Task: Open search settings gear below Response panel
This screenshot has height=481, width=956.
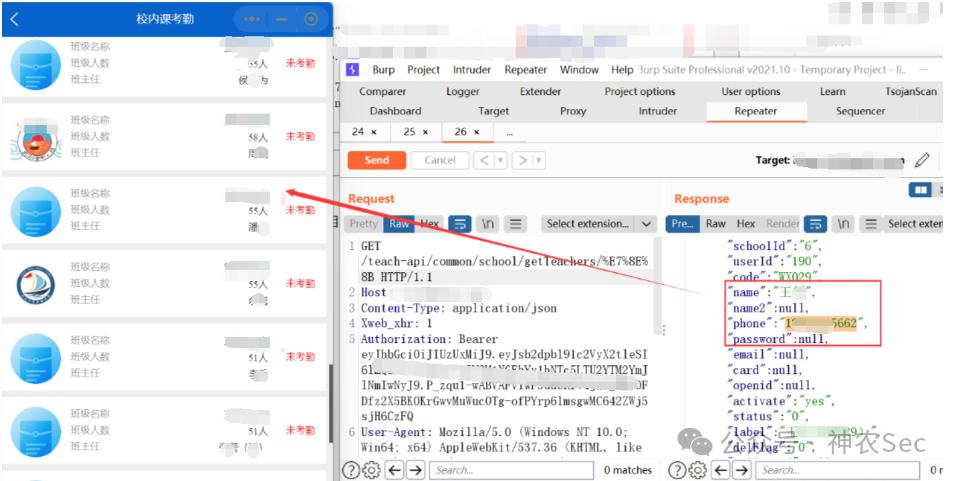Action: coord(697,470)
